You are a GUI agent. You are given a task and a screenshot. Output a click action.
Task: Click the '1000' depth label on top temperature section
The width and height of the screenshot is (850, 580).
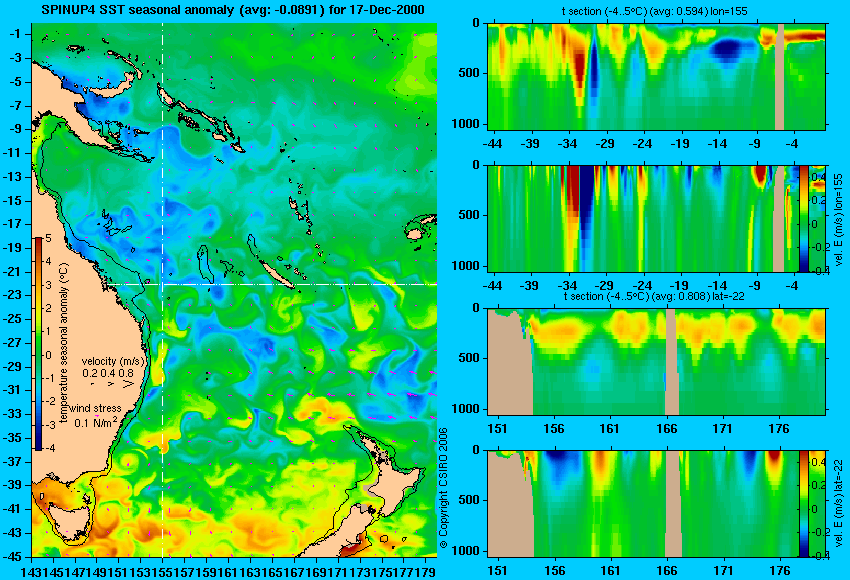pos(466,124)
